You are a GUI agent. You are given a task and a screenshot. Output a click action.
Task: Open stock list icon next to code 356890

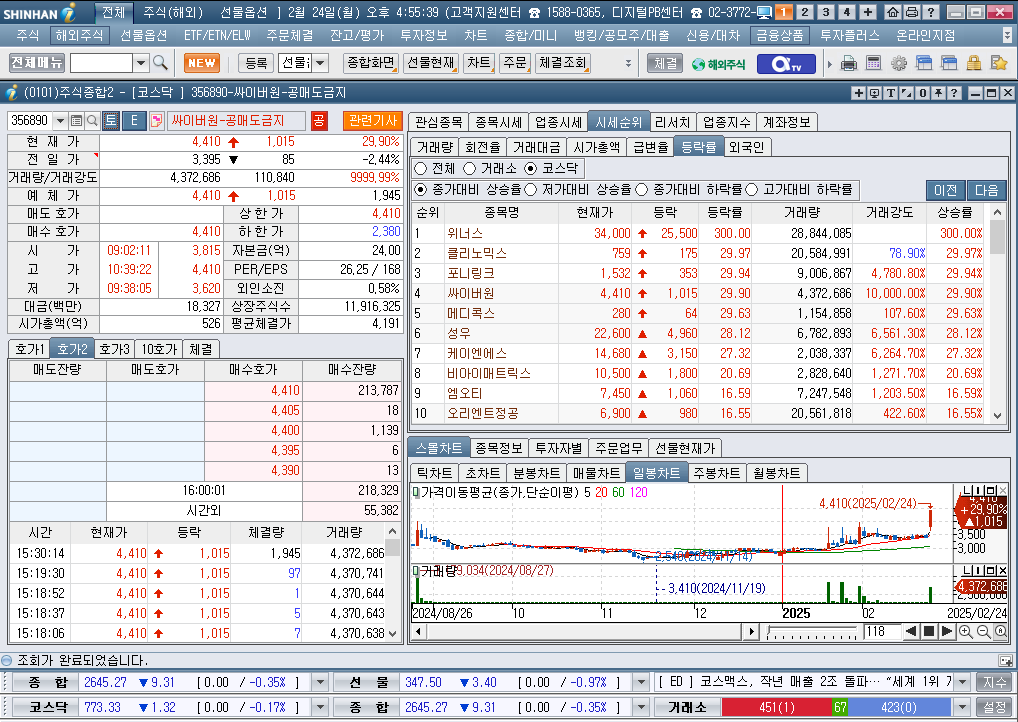click(76, 121)
